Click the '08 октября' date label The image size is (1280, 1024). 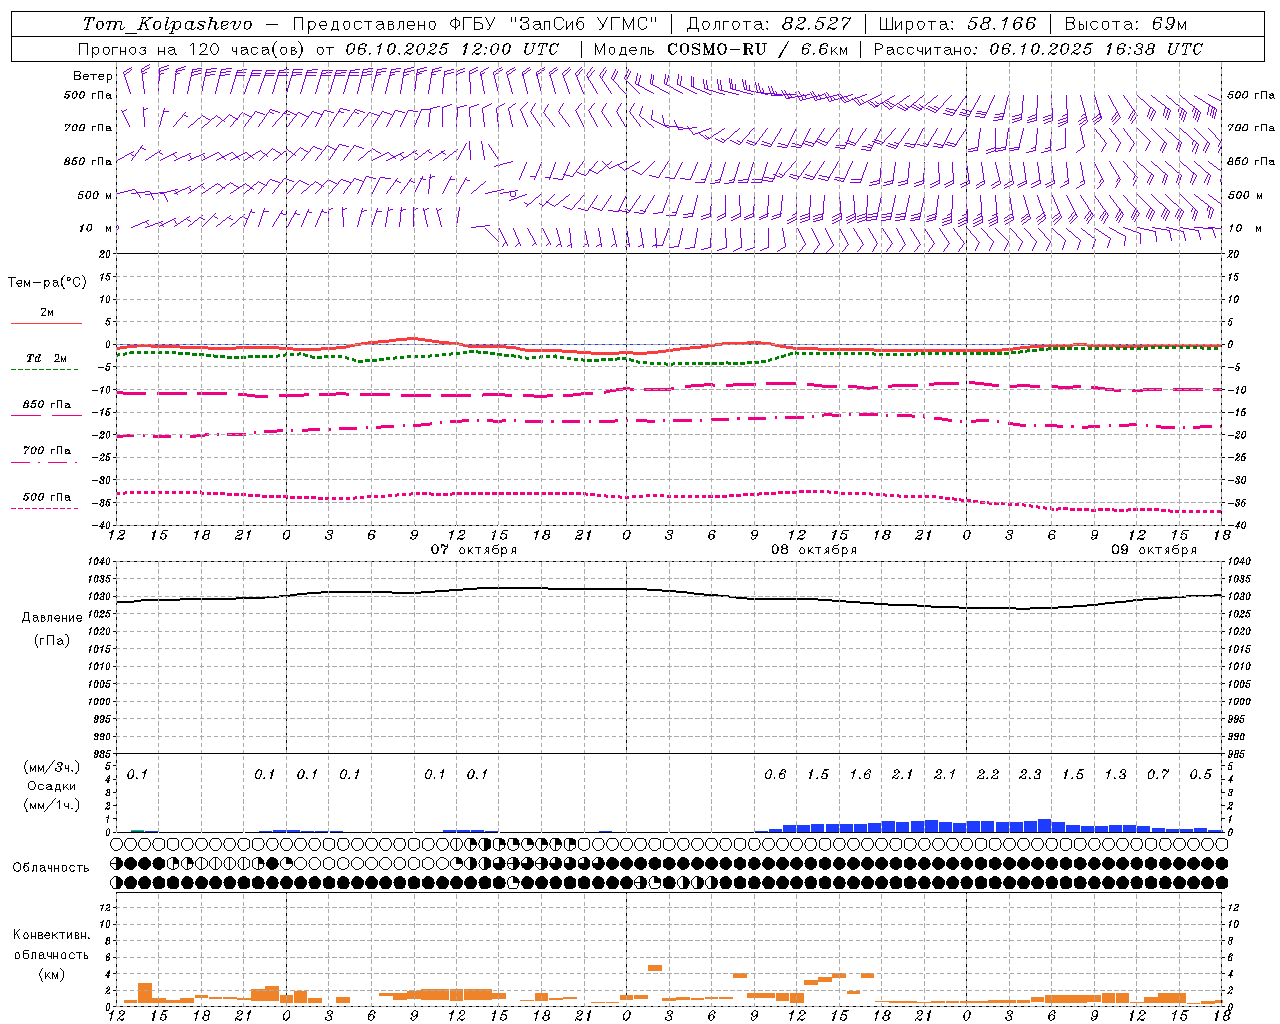[x=814, y=550]
